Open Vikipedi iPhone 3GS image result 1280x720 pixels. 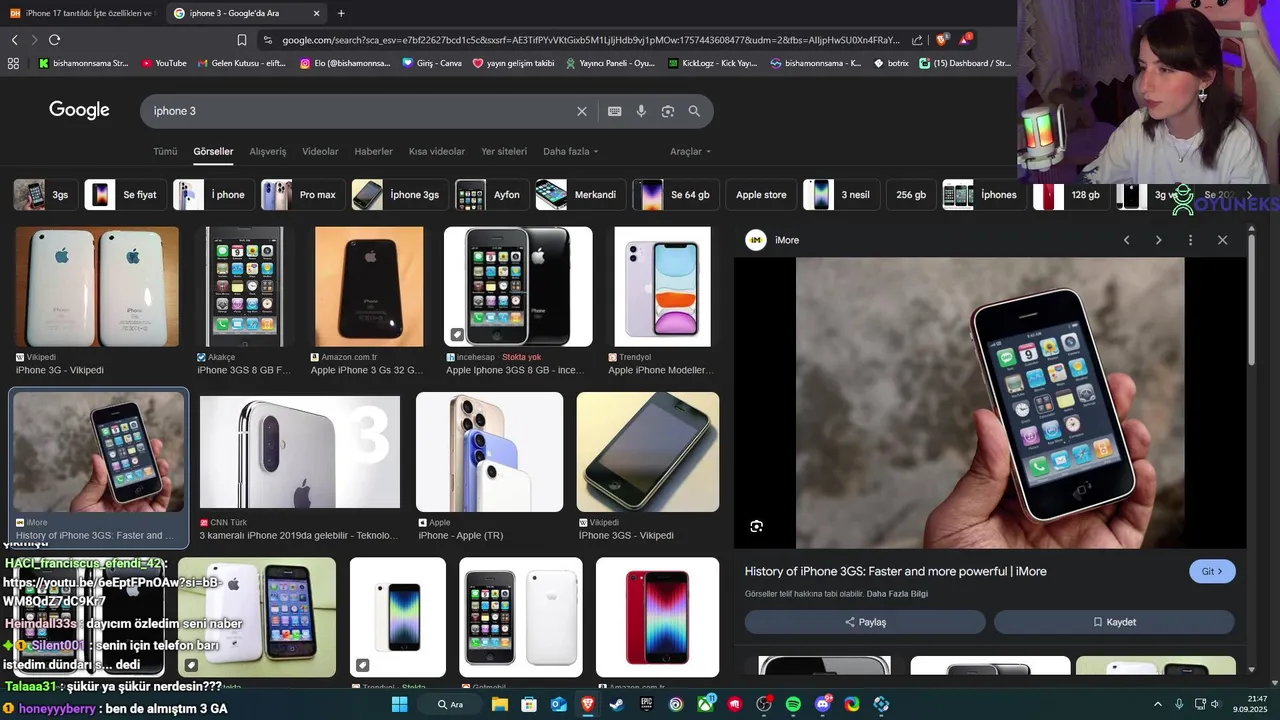click(647, 452)
